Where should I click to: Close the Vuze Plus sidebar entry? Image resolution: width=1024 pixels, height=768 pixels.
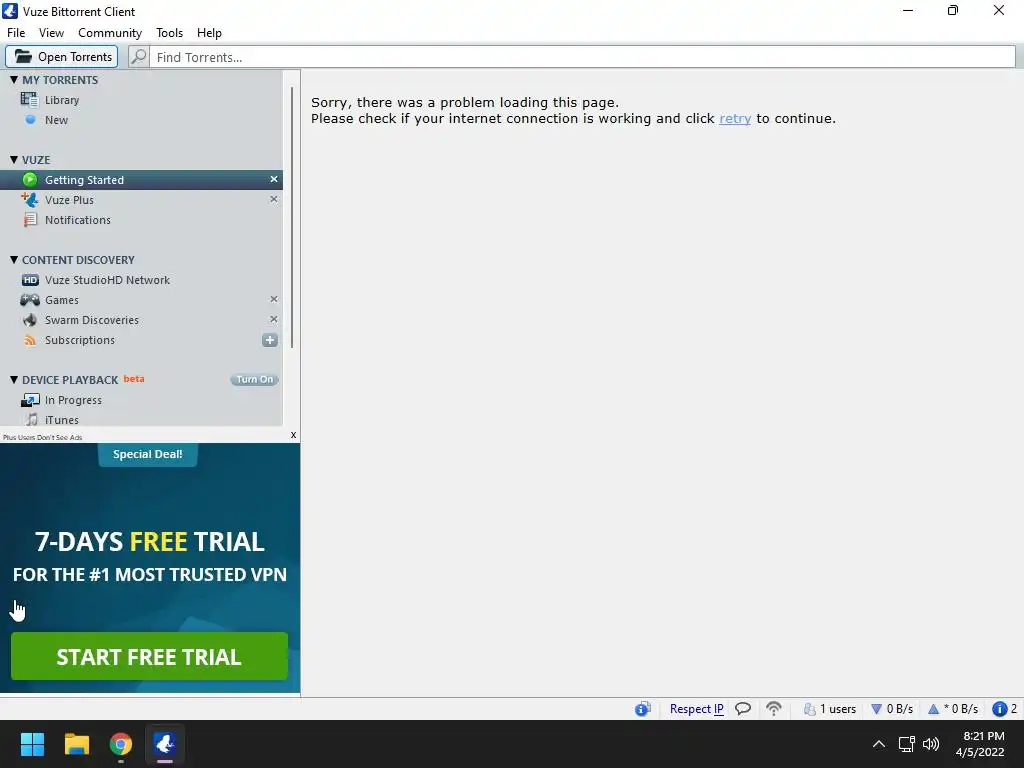tap(274, 199)
